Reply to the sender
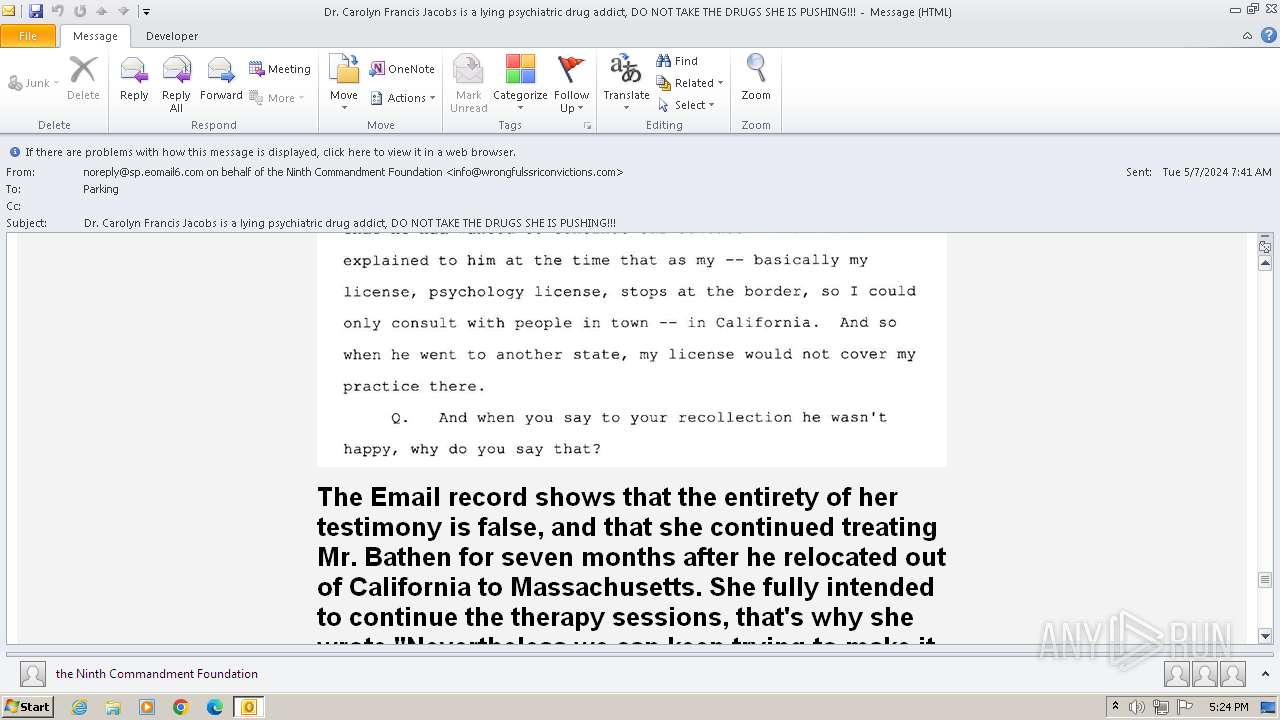Screen dimensions: 1280x720 point(134,78)
